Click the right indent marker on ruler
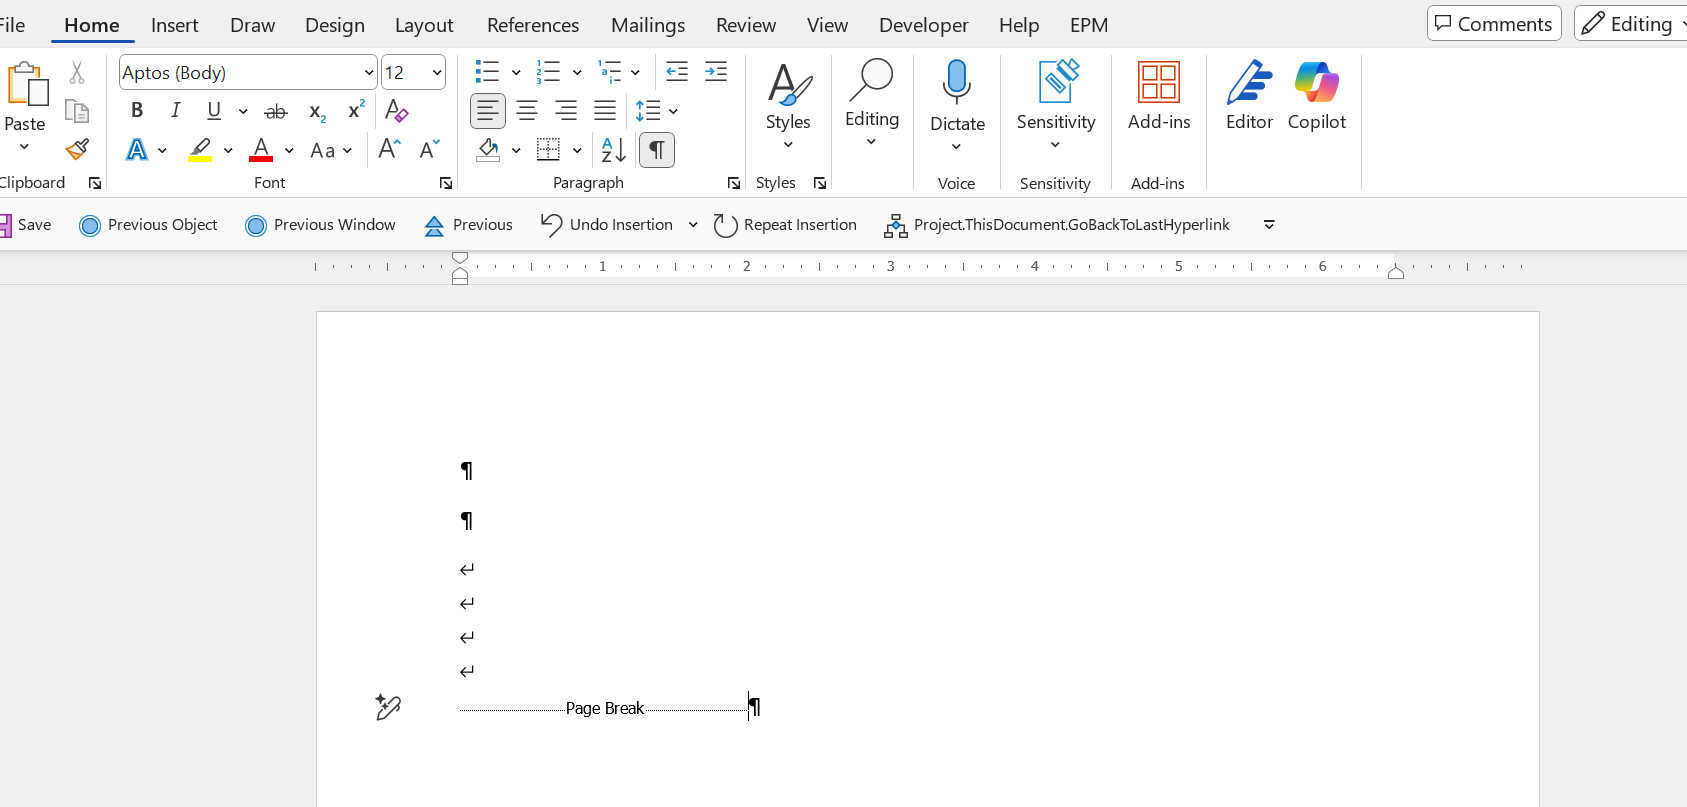The image size is (1687, 807). click(1396, 272)
